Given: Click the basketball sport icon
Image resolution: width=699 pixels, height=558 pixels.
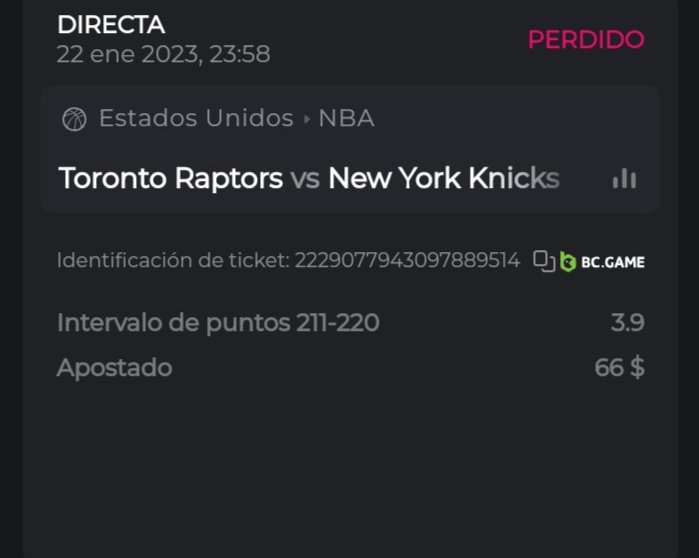Looking at the screenshot, I should (75, 119).
